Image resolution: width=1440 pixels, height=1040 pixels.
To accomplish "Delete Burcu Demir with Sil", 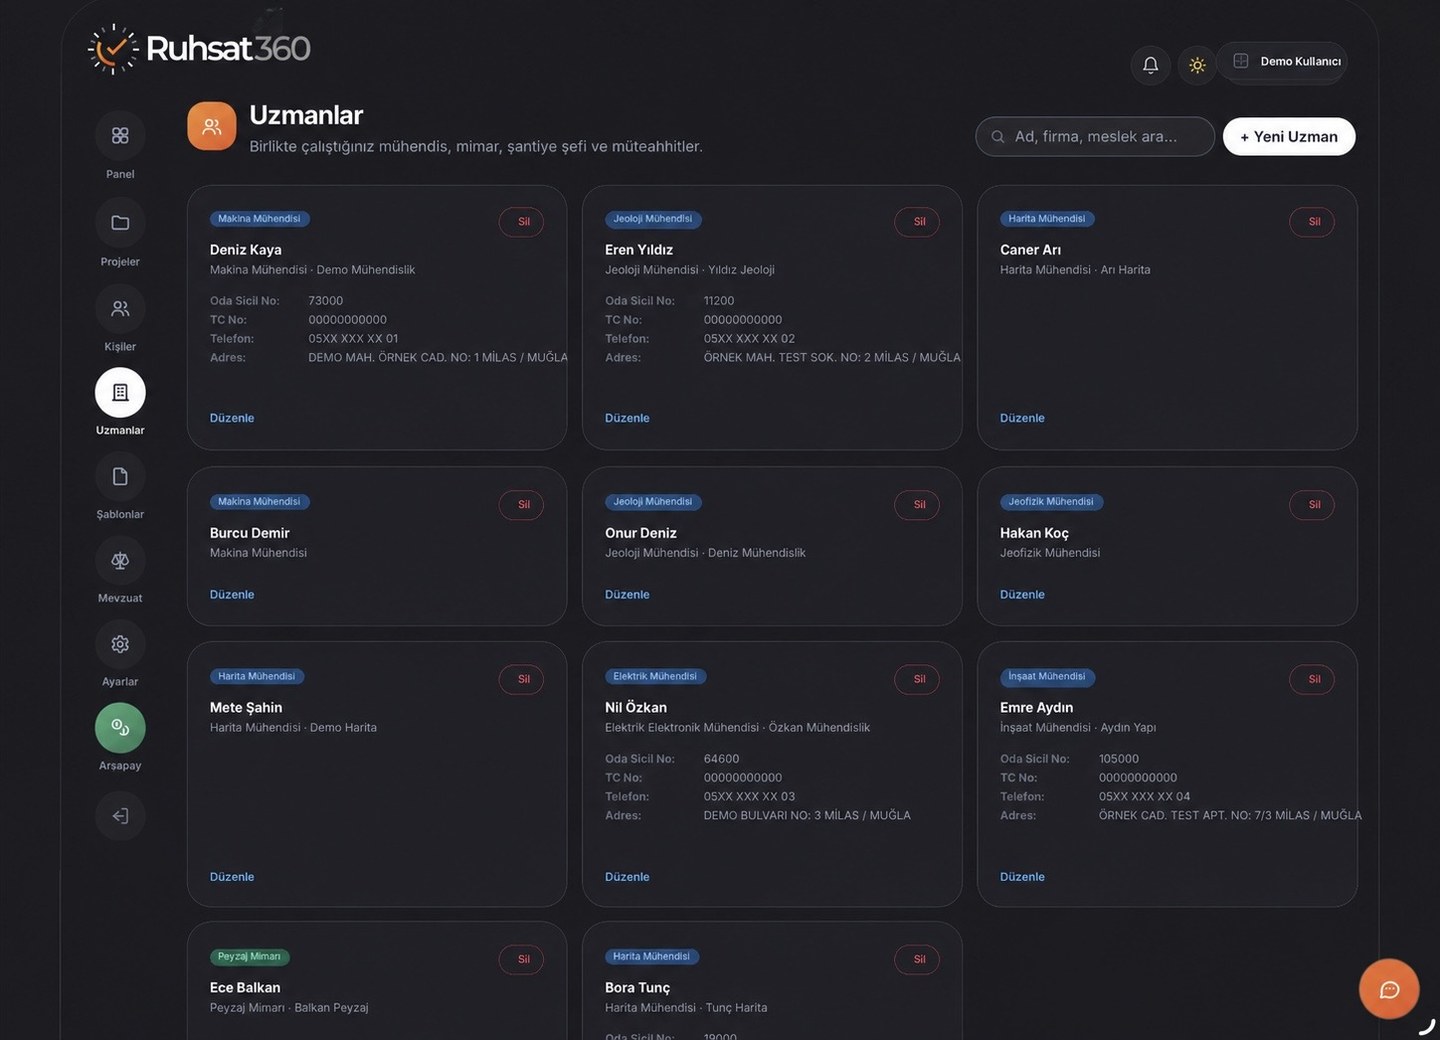I will pyautogui.click(x=522, y=505).
